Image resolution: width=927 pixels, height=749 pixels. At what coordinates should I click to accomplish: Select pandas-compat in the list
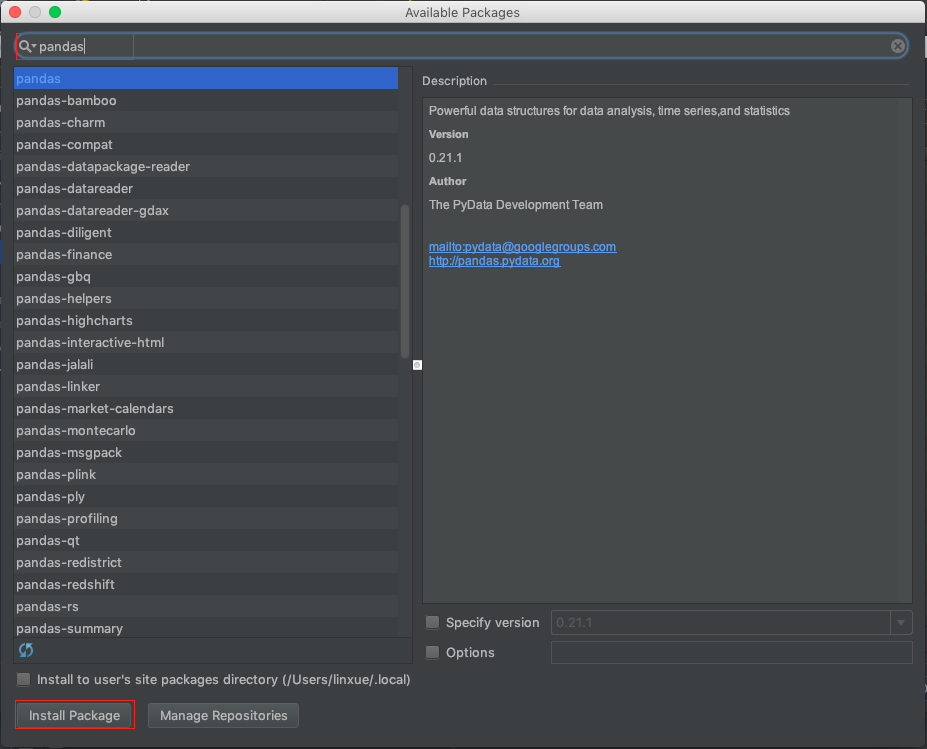pos(206,144)
